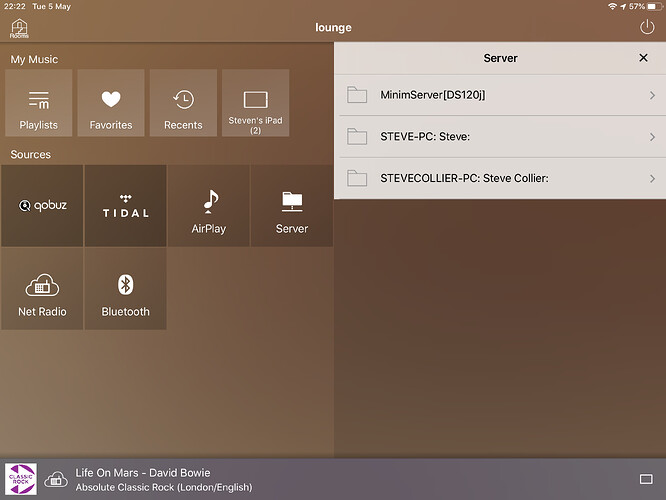The image size is (666, 500).
Task: Open the MinimServer[DS120j] folder icon
Action: 357,95
